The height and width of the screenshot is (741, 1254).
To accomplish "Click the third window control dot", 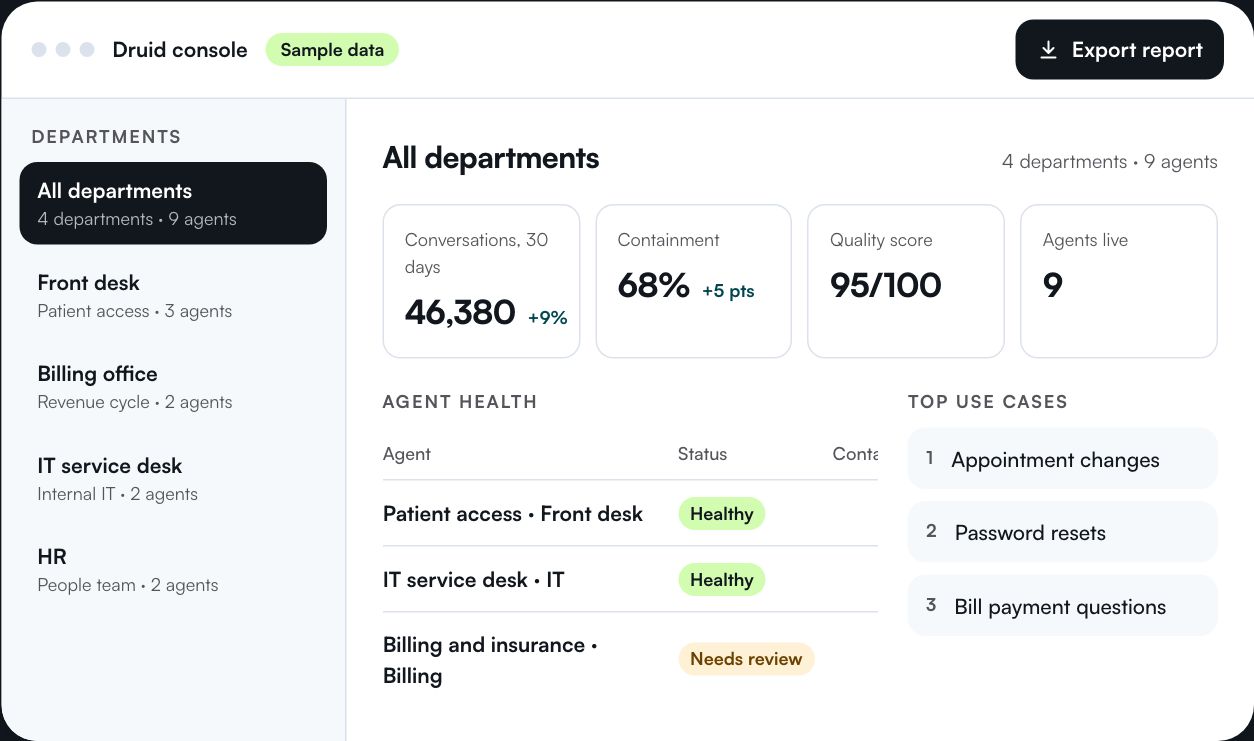I will coord(87,49).
